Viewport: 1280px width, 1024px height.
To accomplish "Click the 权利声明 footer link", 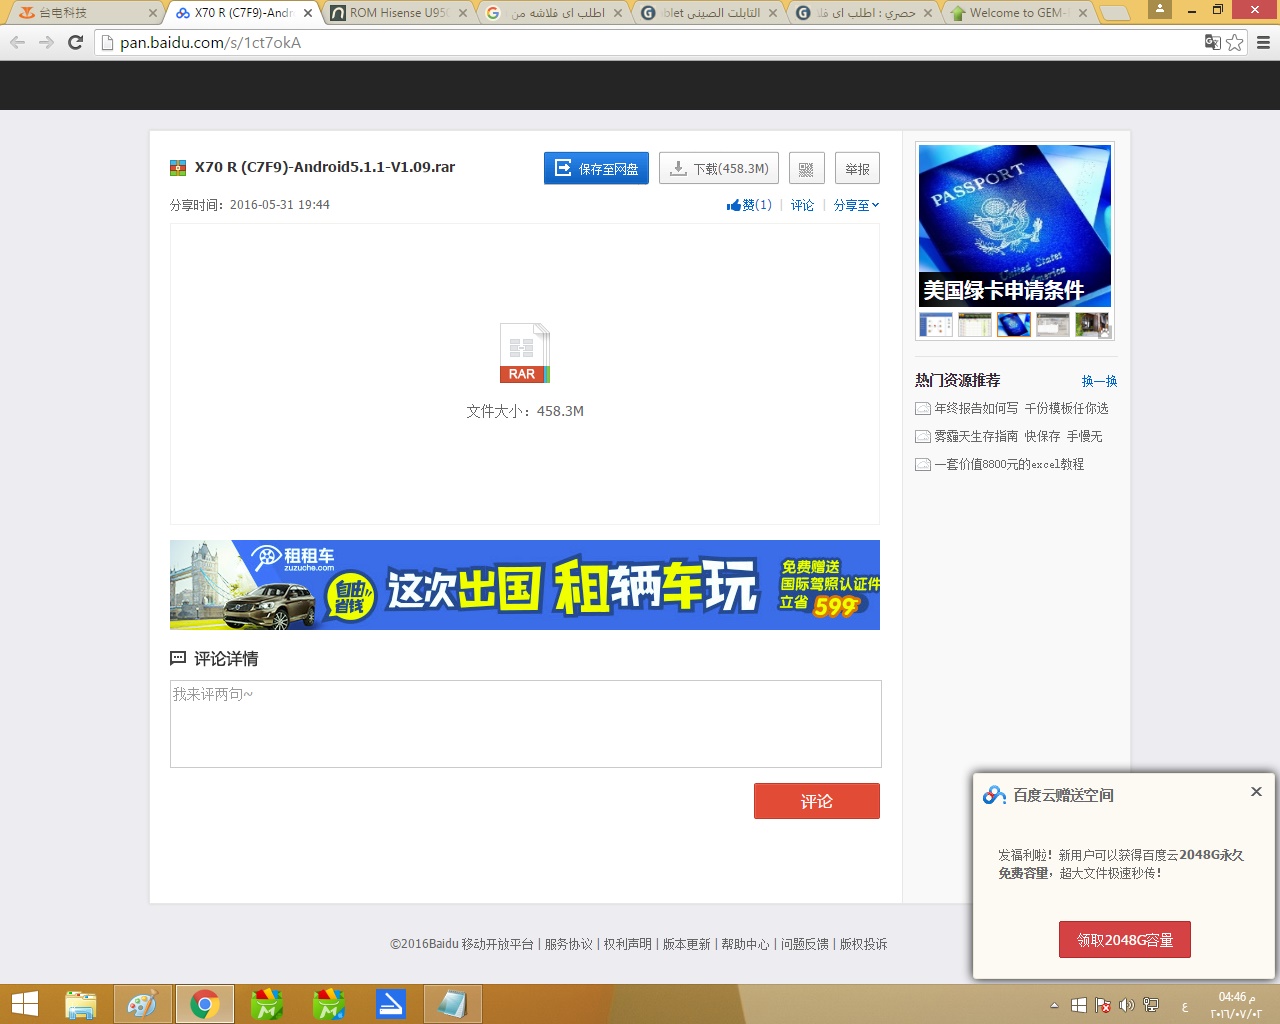I will click(x=627, y=944).
